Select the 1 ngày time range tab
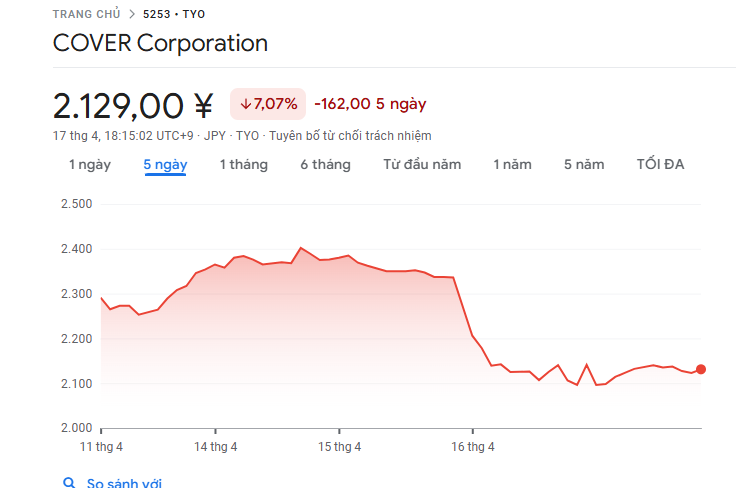This screenshot has width=736, height=488. tap(90, 165)
